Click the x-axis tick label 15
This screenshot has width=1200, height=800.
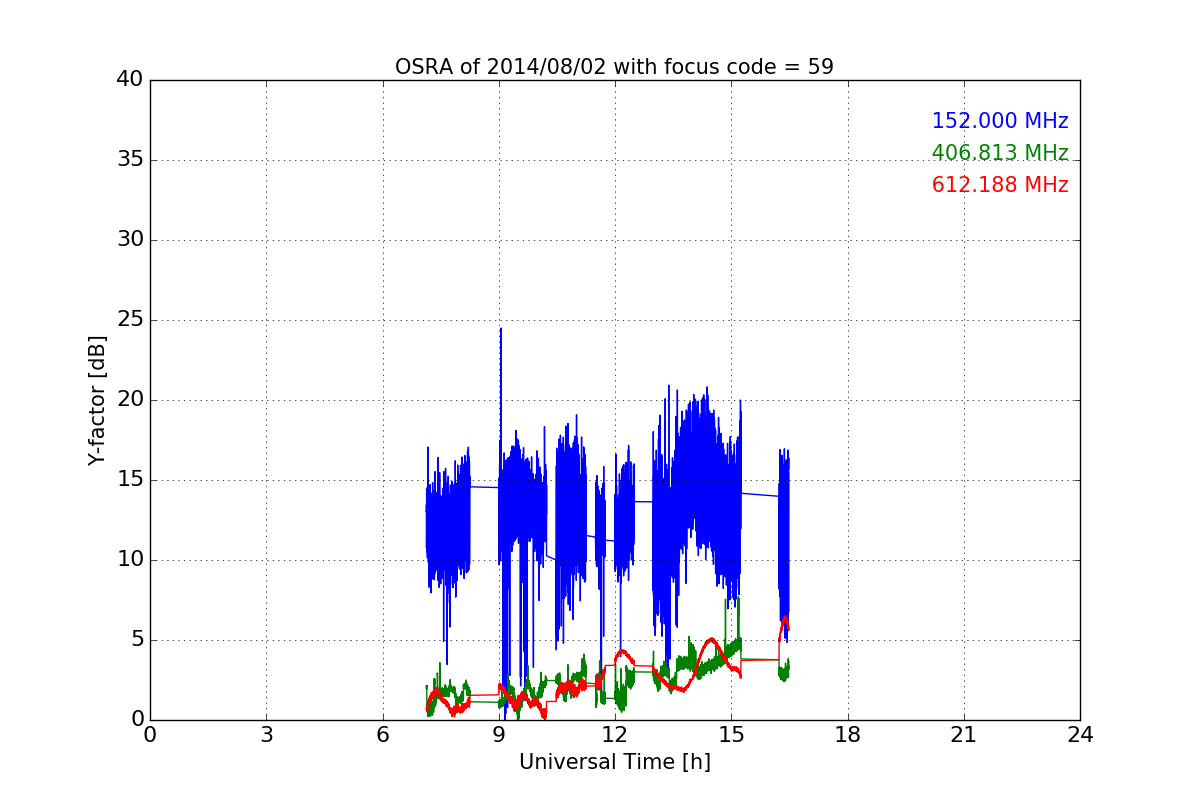(731, 735)
